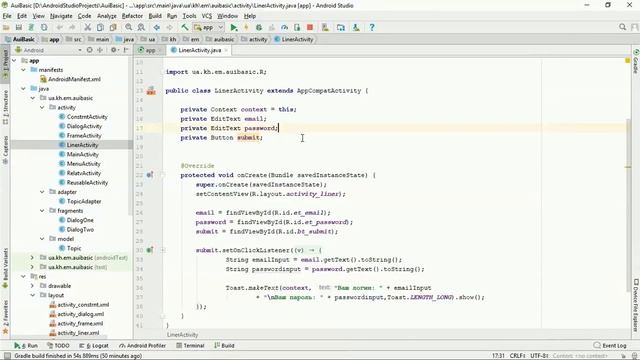Screen dimensions: 640x360
Task: Click the Save All toolbar icon
Action: pos(19,27)
